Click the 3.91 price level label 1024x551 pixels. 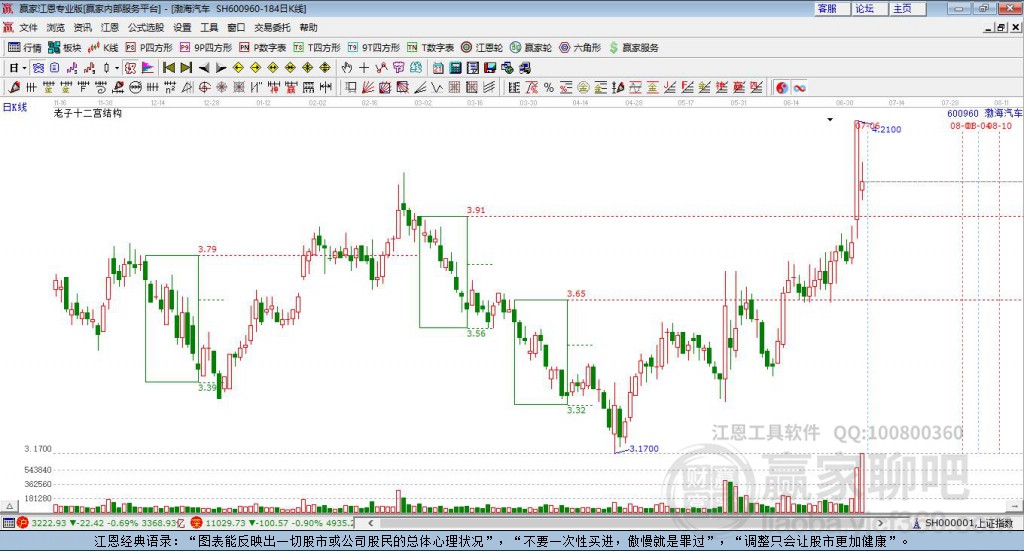[x=476, y=210]
